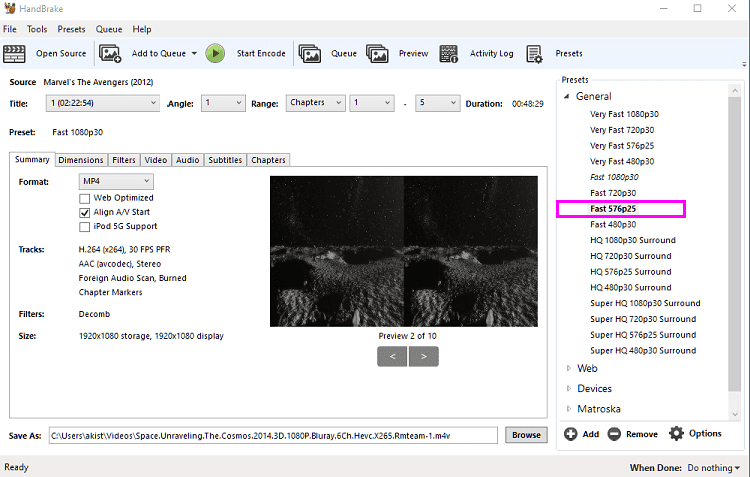Uncheck the Align A/V Start checkbox

click(x=85, y=212)
